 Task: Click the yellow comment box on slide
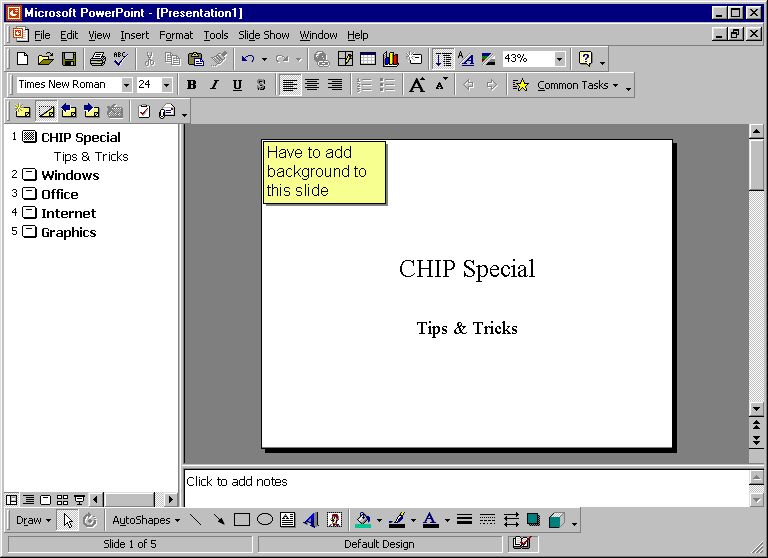point(324,172)
